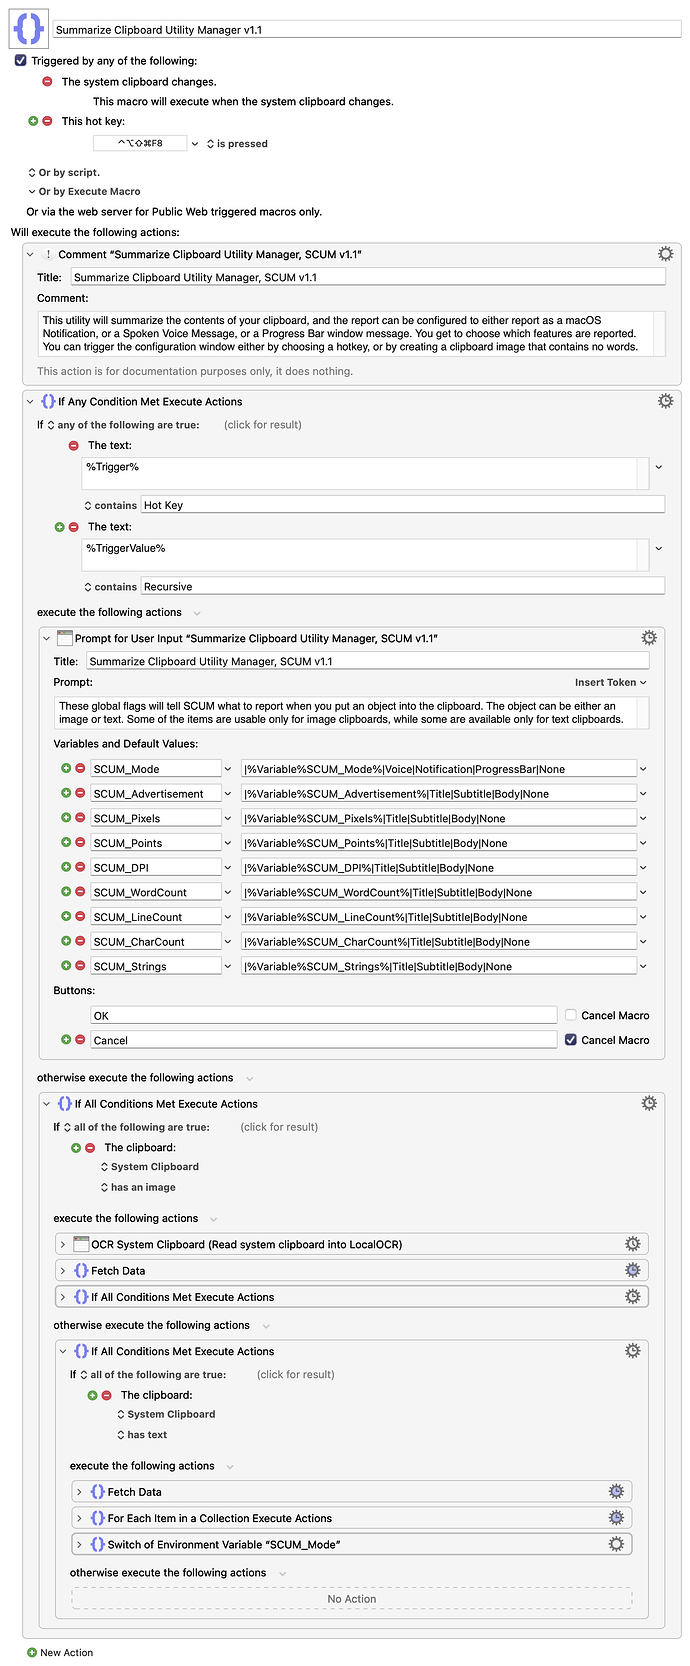Click the gear on OCR System Clipboard action
The image size is (690, 1666).
pyautogui.click(x=632, y=1243)
